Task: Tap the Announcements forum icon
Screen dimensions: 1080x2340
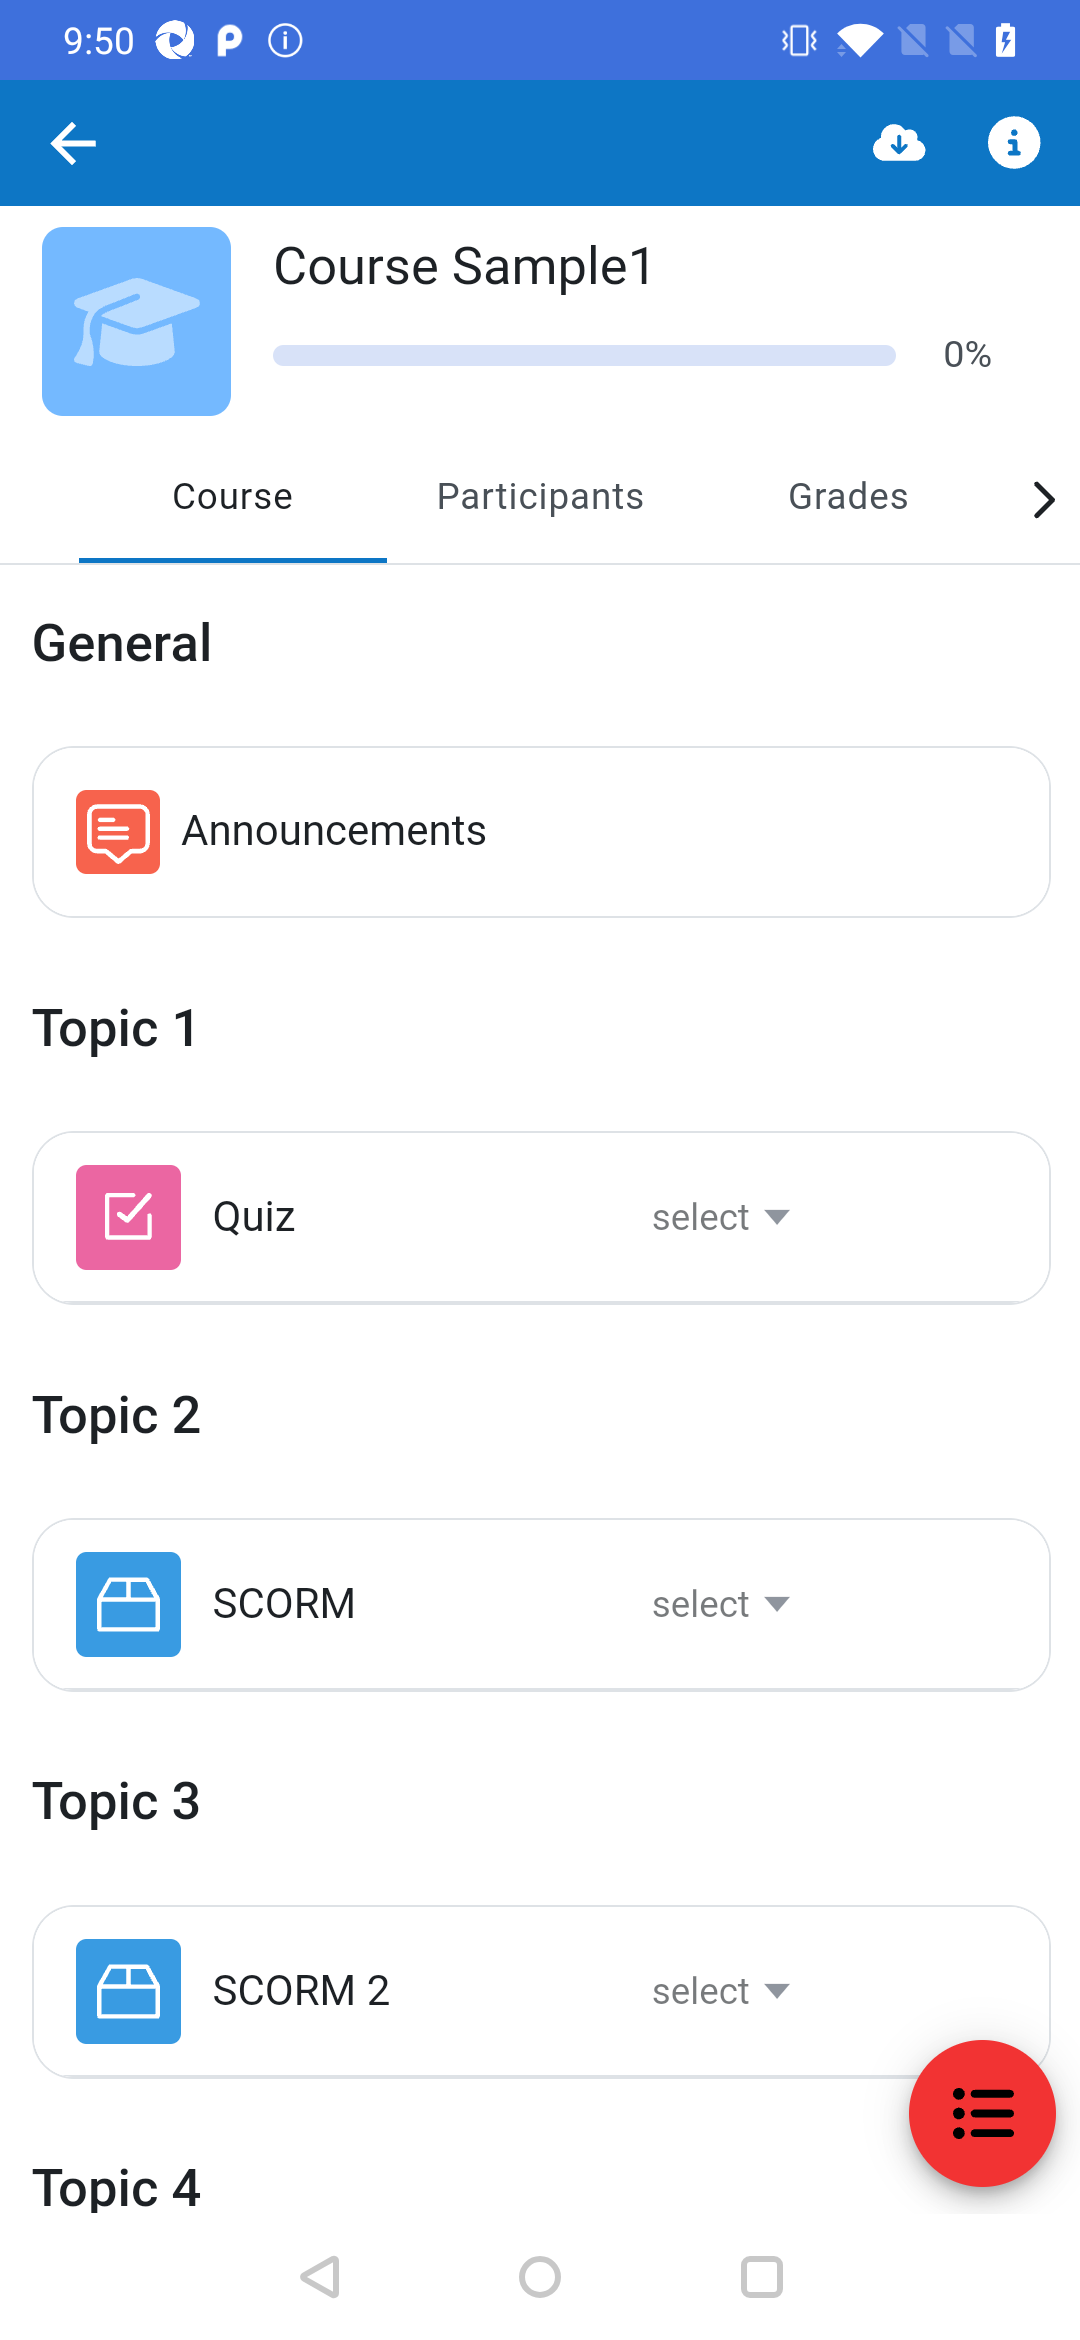Action: [118, 832]
